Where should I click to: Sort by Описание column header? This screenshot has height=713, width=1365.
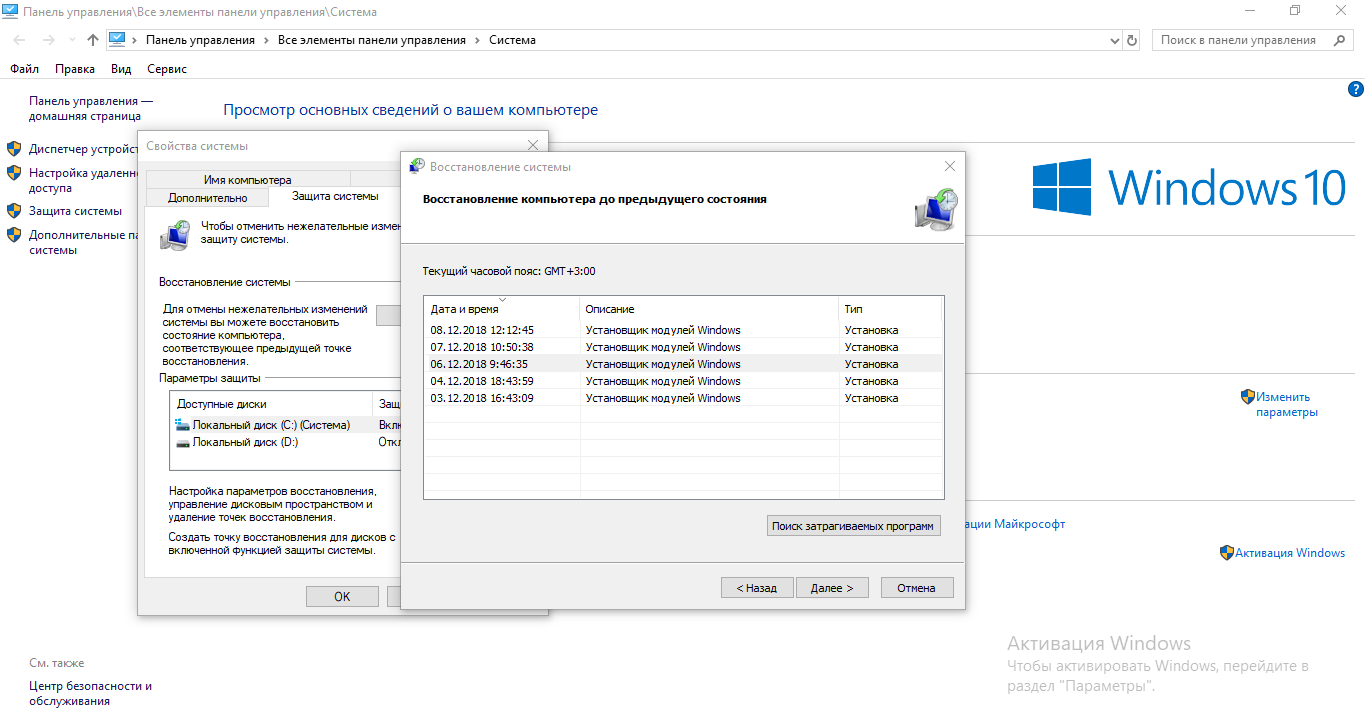(709, 309)
